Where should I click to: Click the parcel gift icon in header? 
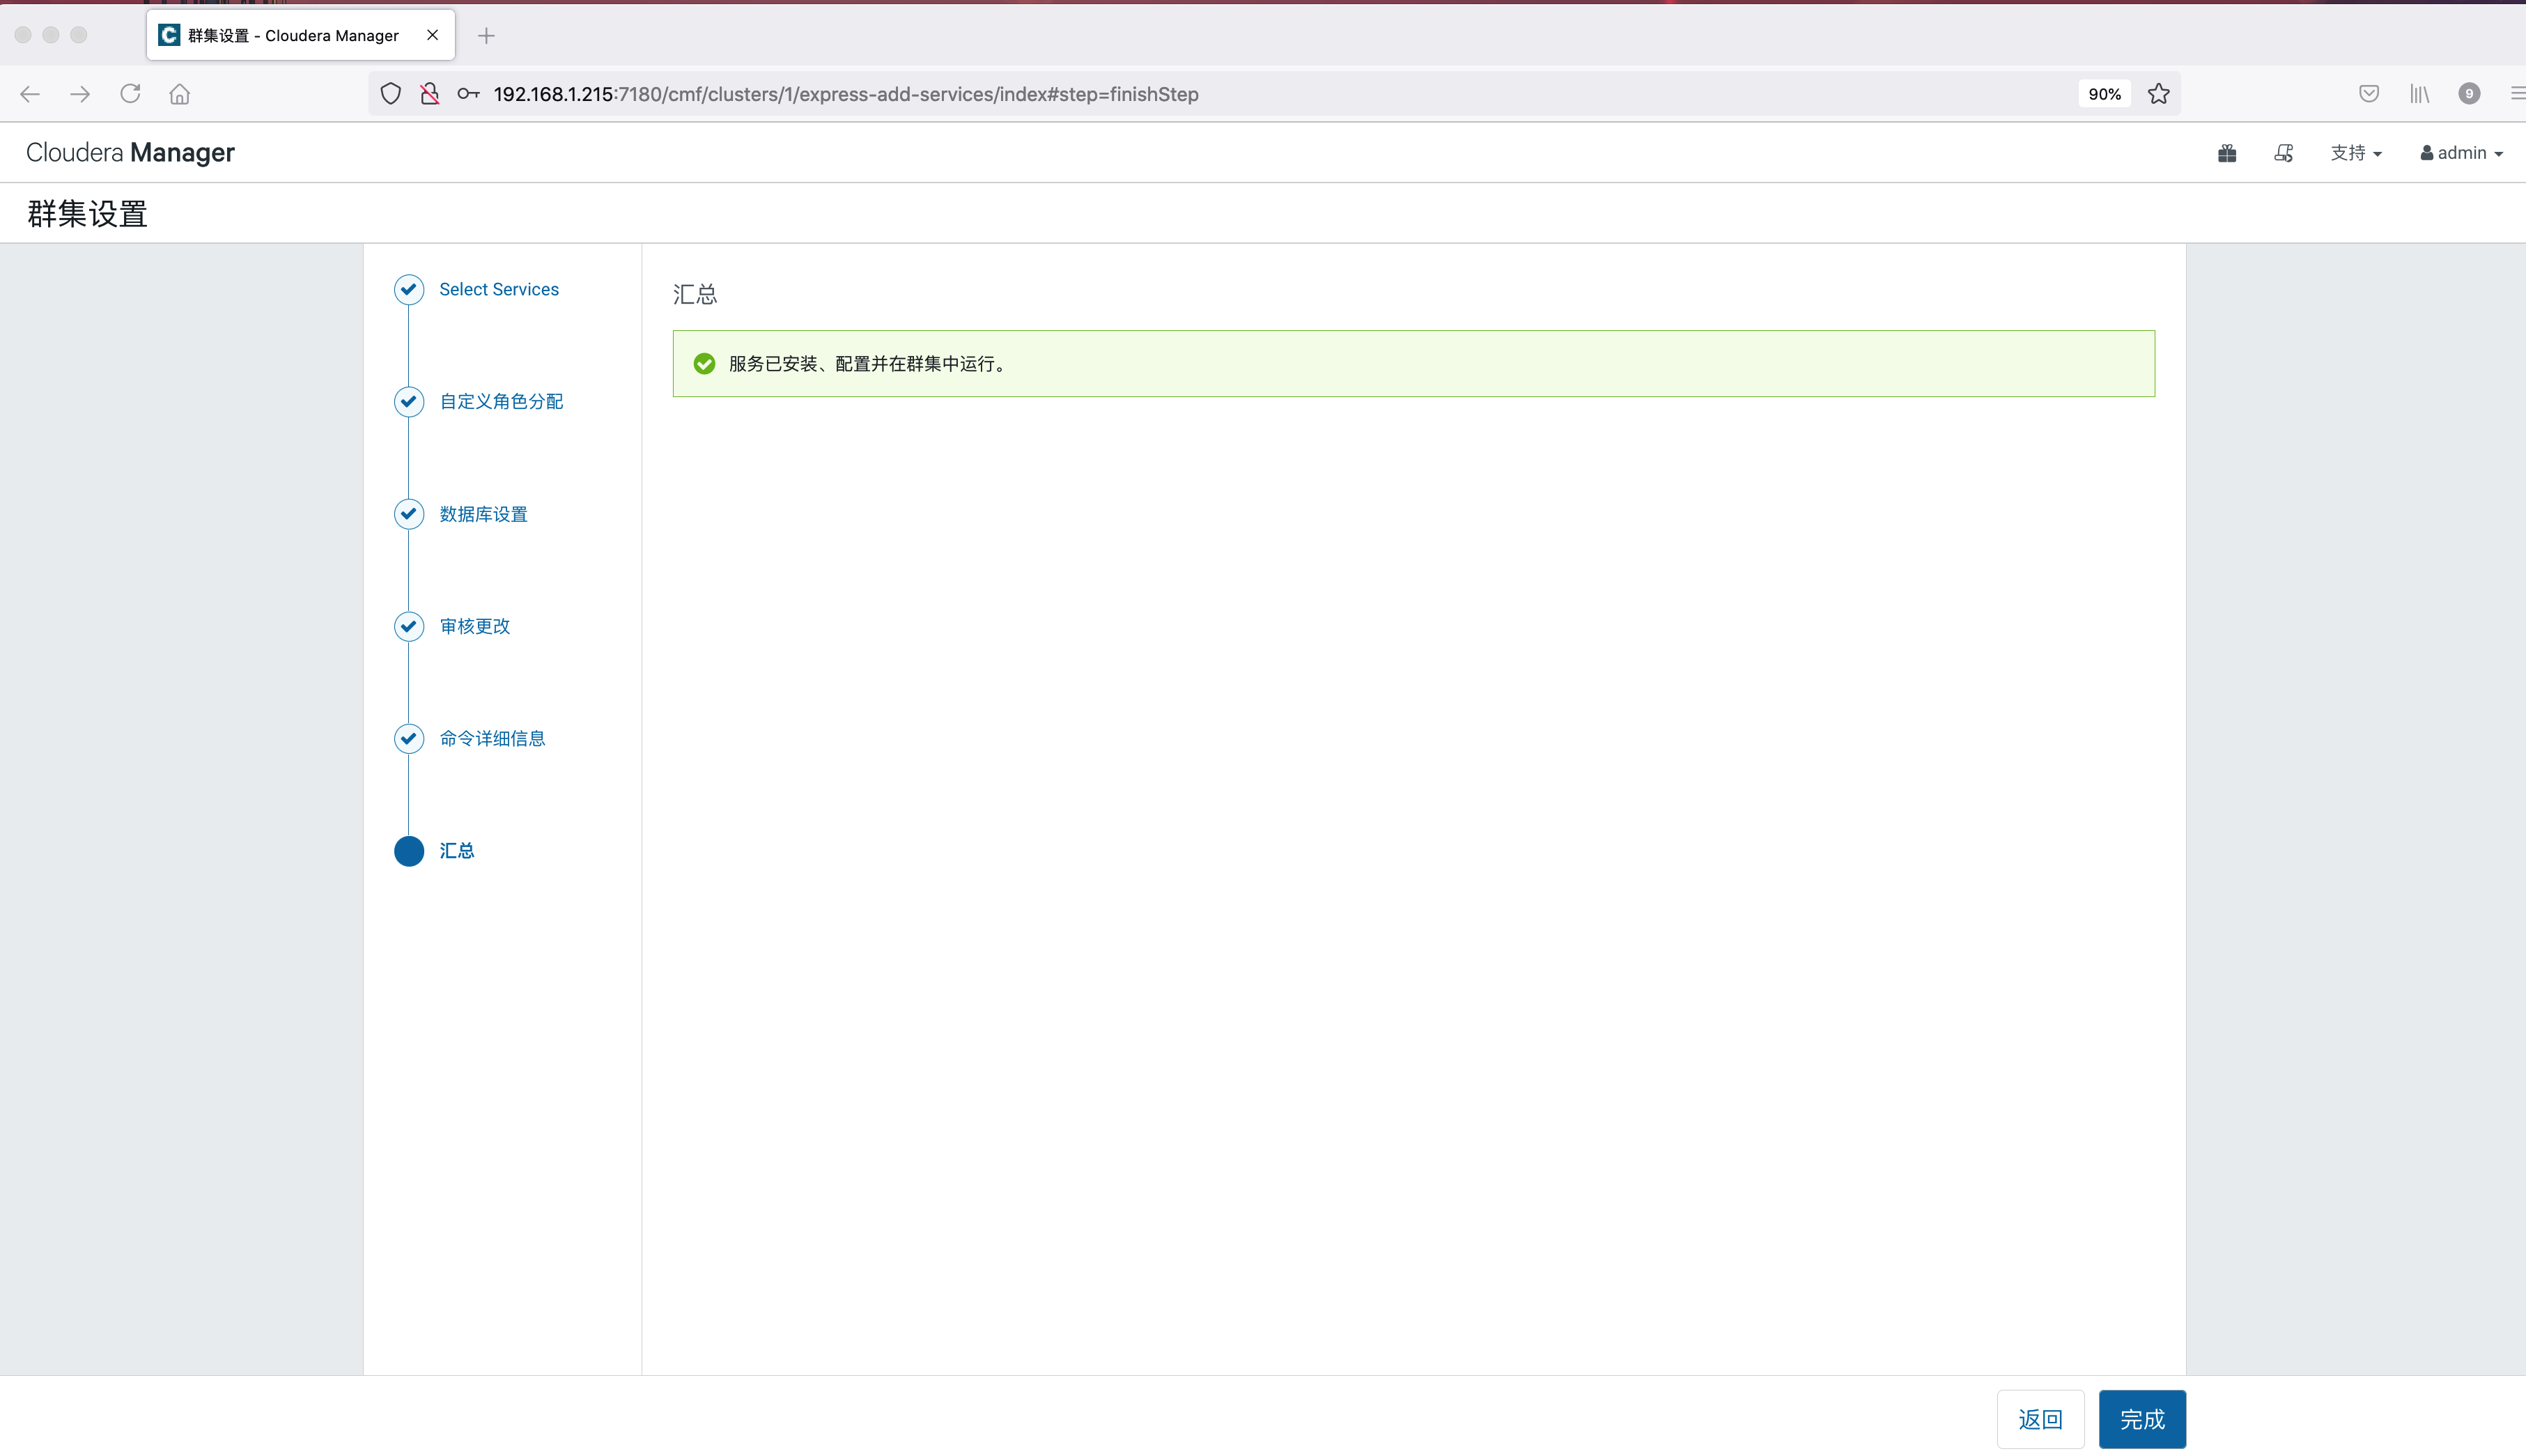point(2226,153)
